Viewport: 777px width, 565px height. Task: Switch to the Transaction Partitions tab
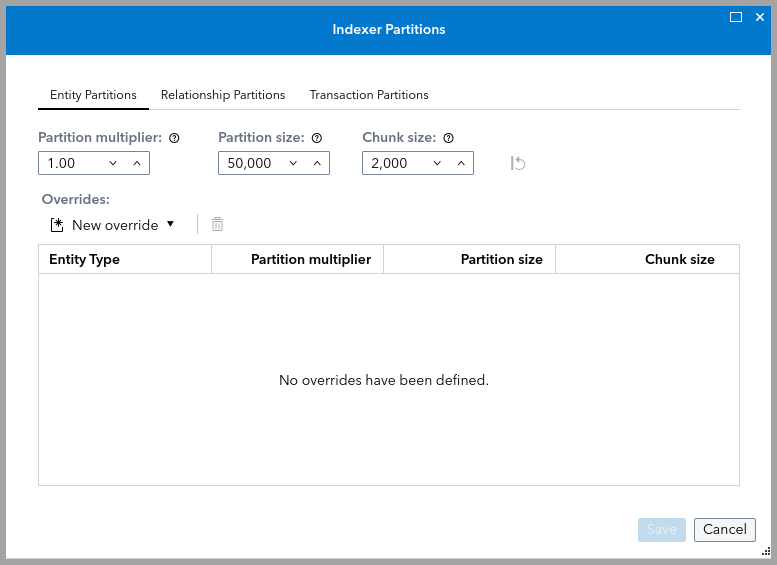pos(369,95)
